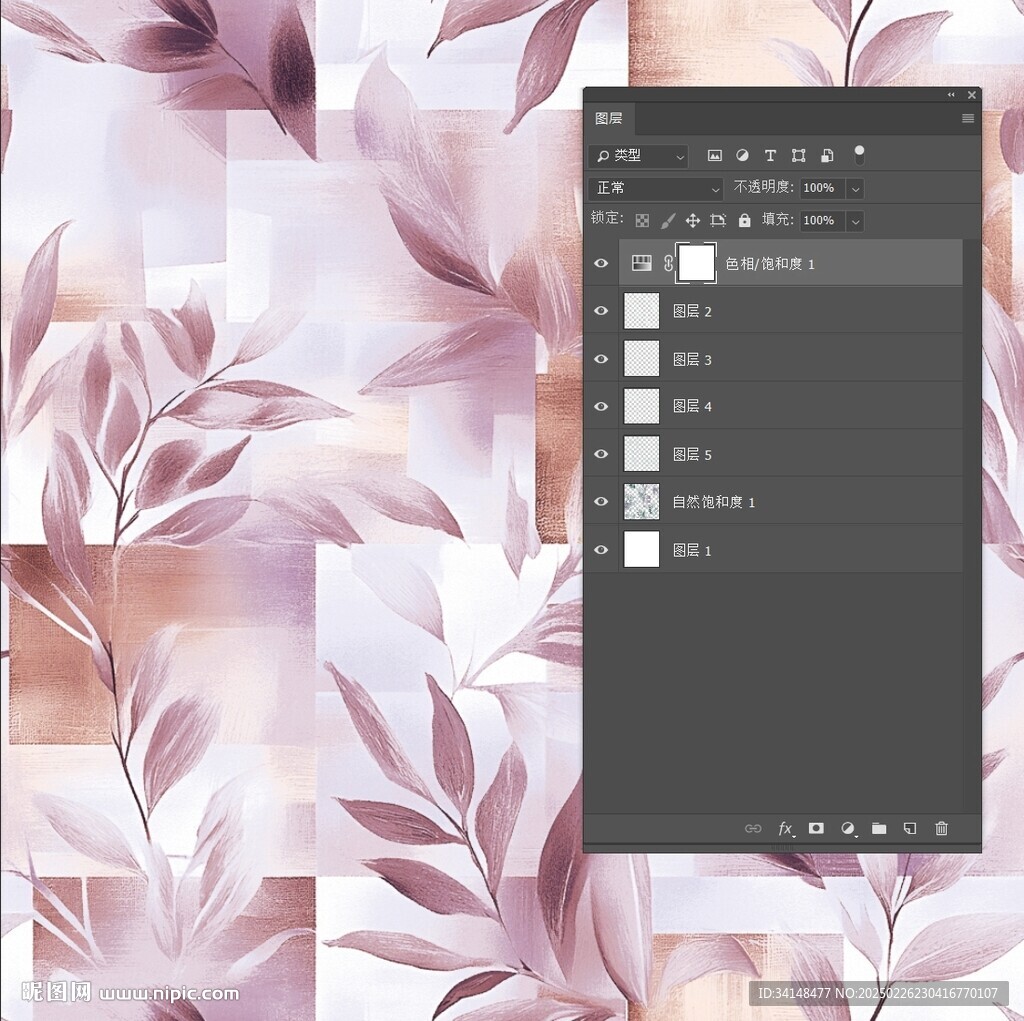Create new fill or adjustment layer
This screenshot has height=1021, width=1024.
pos(848,828)
